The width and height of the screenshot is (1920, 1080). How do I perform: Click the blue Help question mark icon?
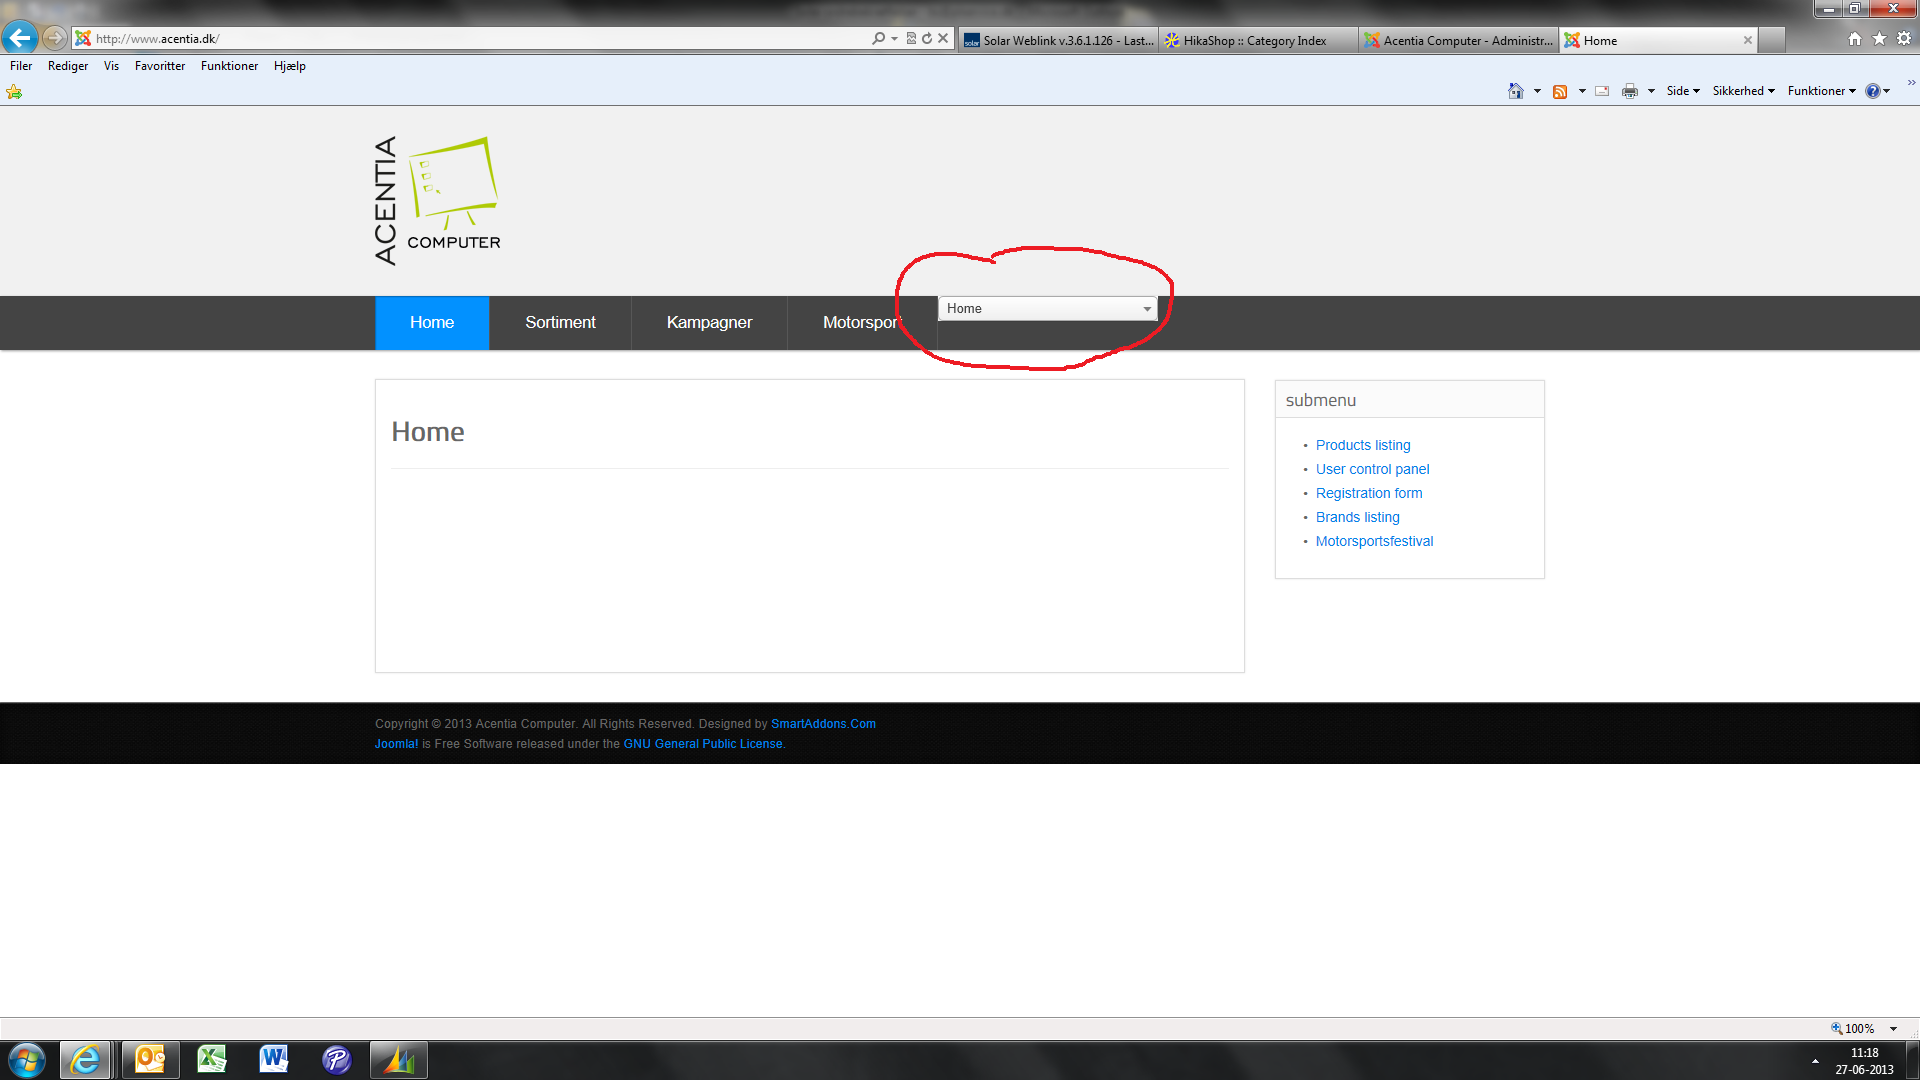[1872, 91]
